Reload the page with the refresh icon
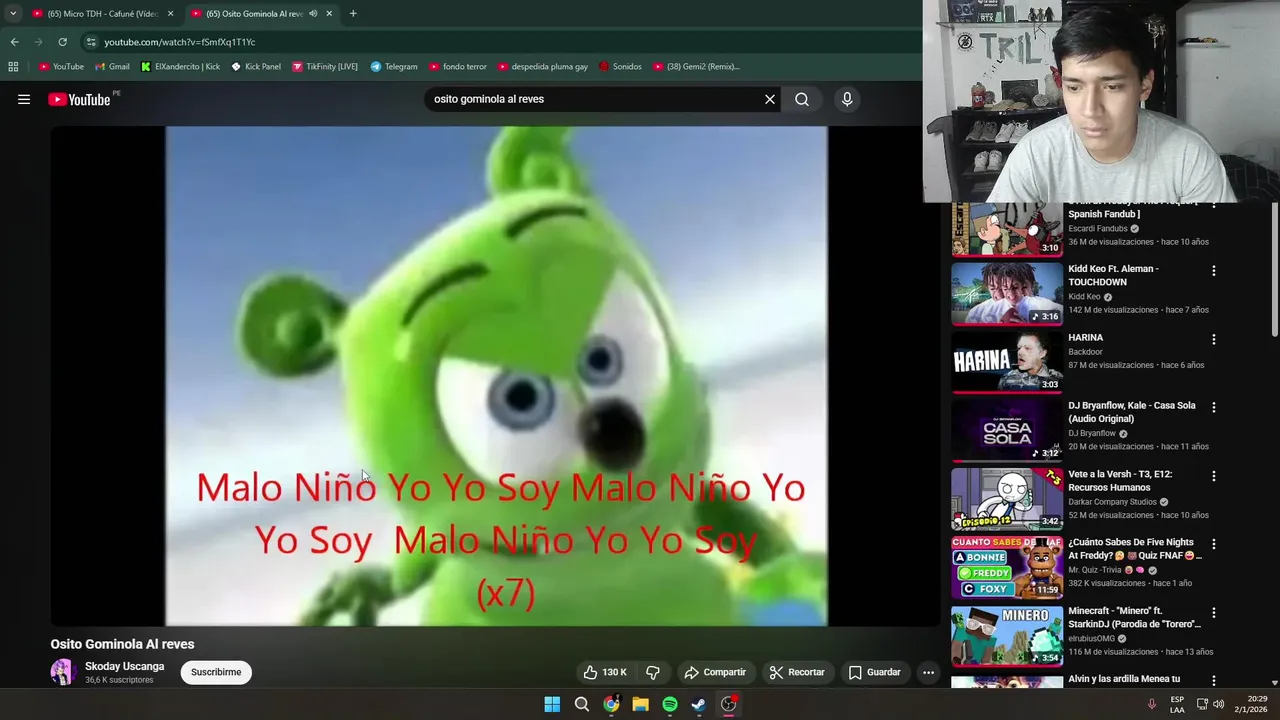Image resolution: width=1280 pixels, height=720 pixels. click(x=62, y=42)
